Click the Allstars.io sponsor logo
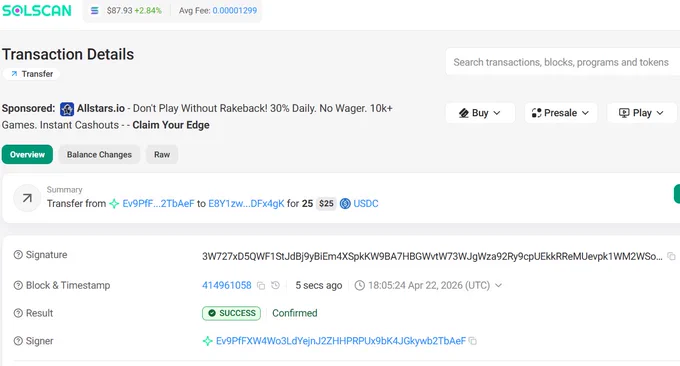Viewport: 680px width, 366px height. [x=67, y=109]
